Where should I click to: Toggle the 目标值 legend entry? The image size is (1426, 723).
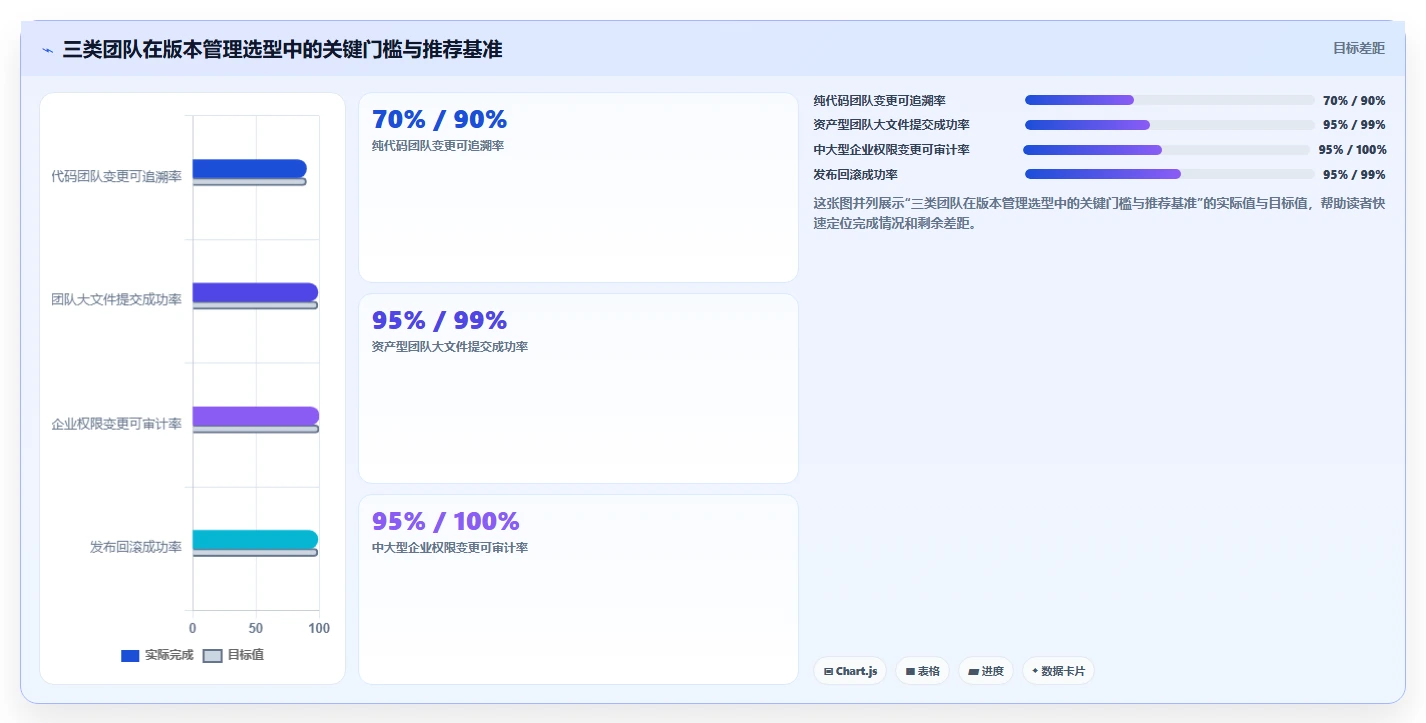click(x=234, y=655)
